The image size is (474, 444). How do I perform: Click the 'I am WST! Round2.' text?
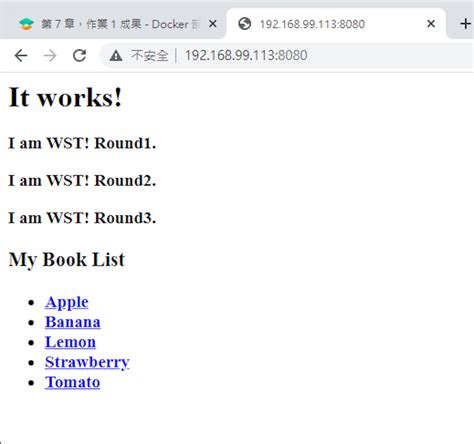point(82,180)
